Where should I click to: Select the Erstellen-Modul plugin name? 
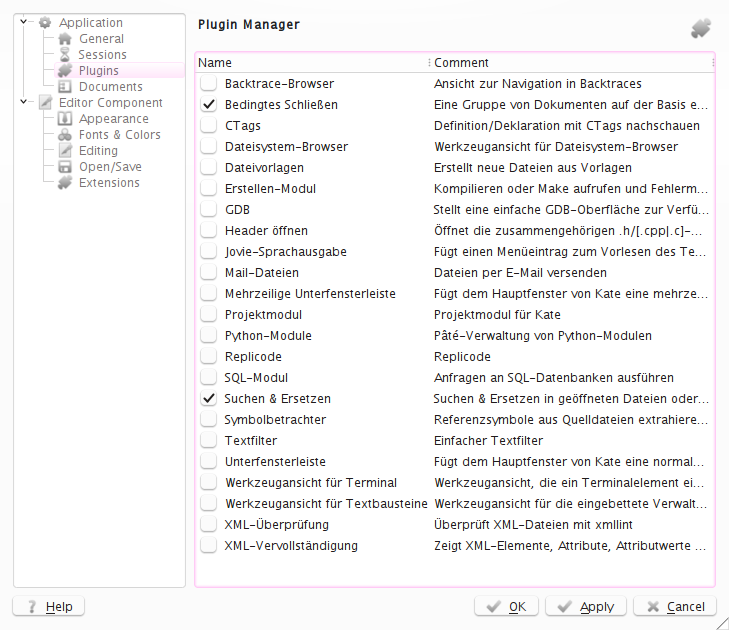(x=270, y=189)
